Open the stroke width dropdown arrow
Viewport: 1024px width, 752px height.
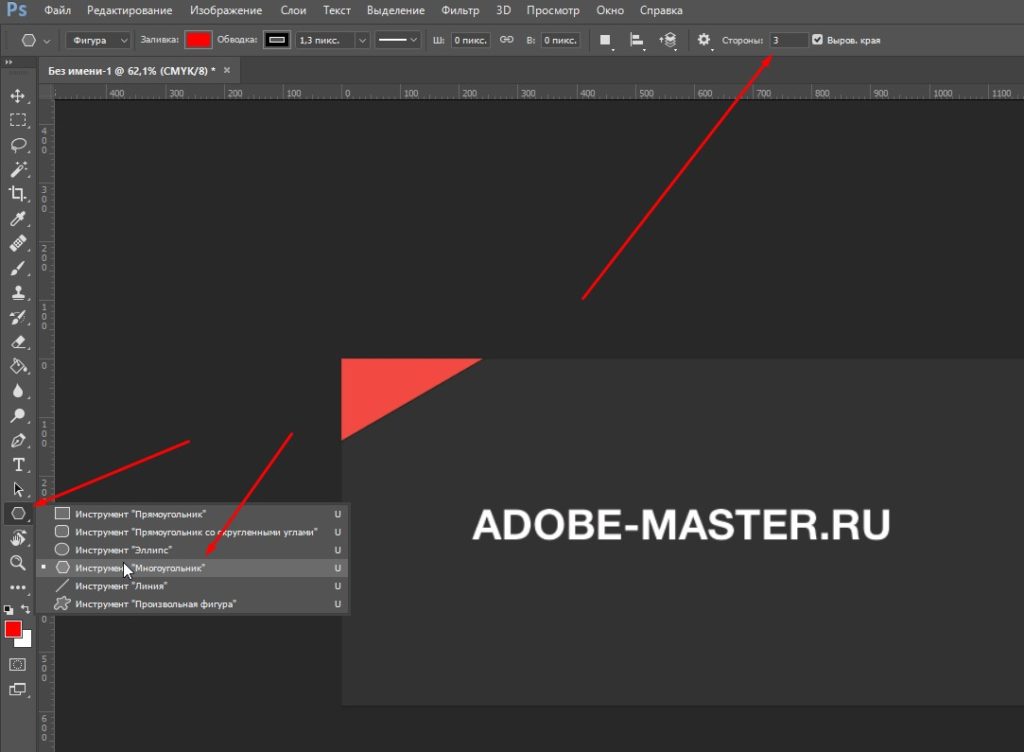tap(362, 40)
